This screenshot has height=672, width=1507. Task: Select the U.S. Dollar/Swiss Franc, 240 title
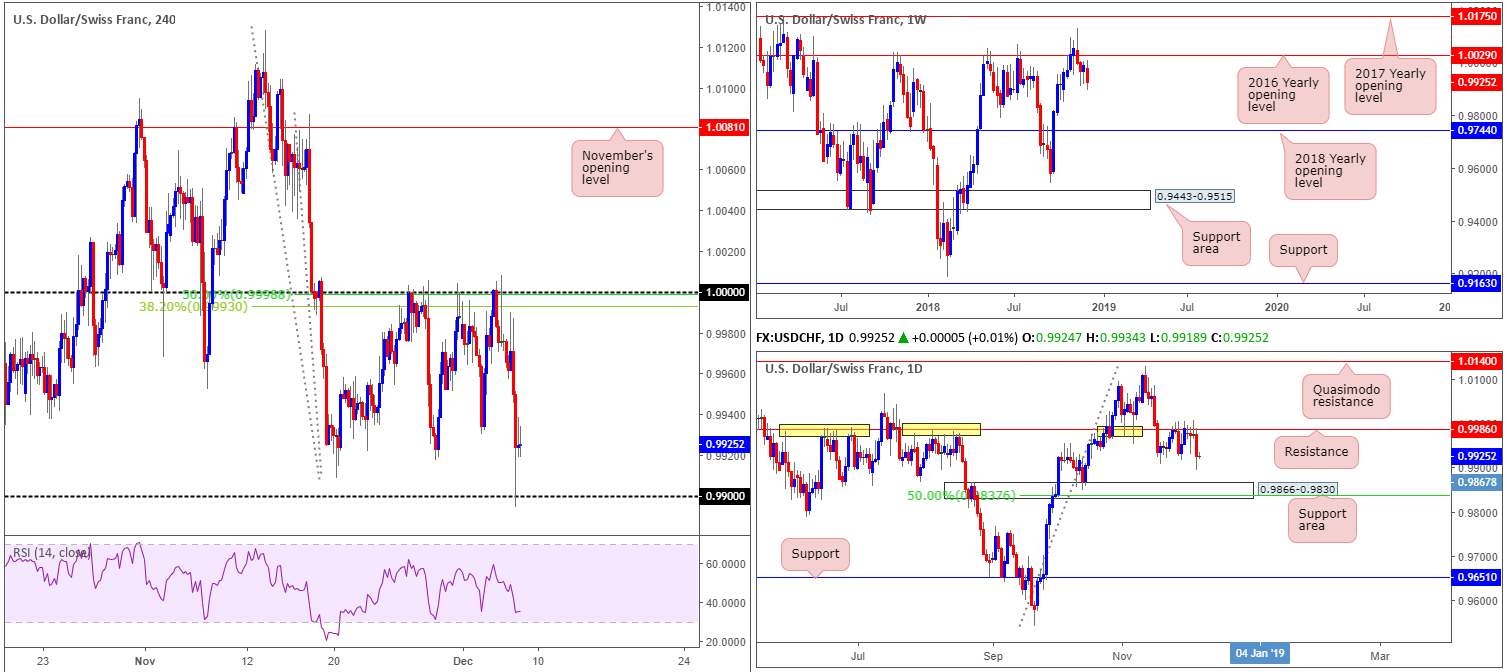(x=94, y=19)
